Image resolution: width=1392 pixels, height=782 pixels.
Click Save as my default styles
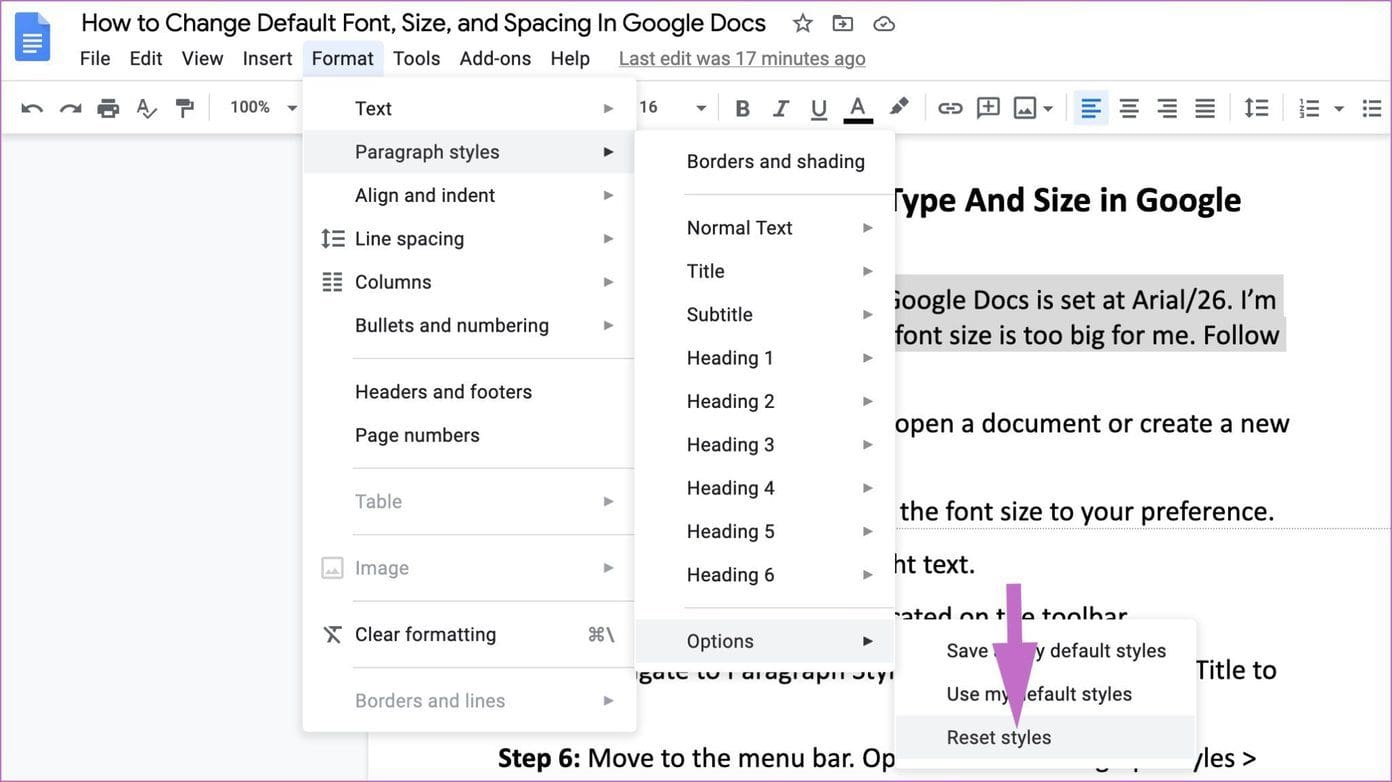click(x=1056, y=650)
